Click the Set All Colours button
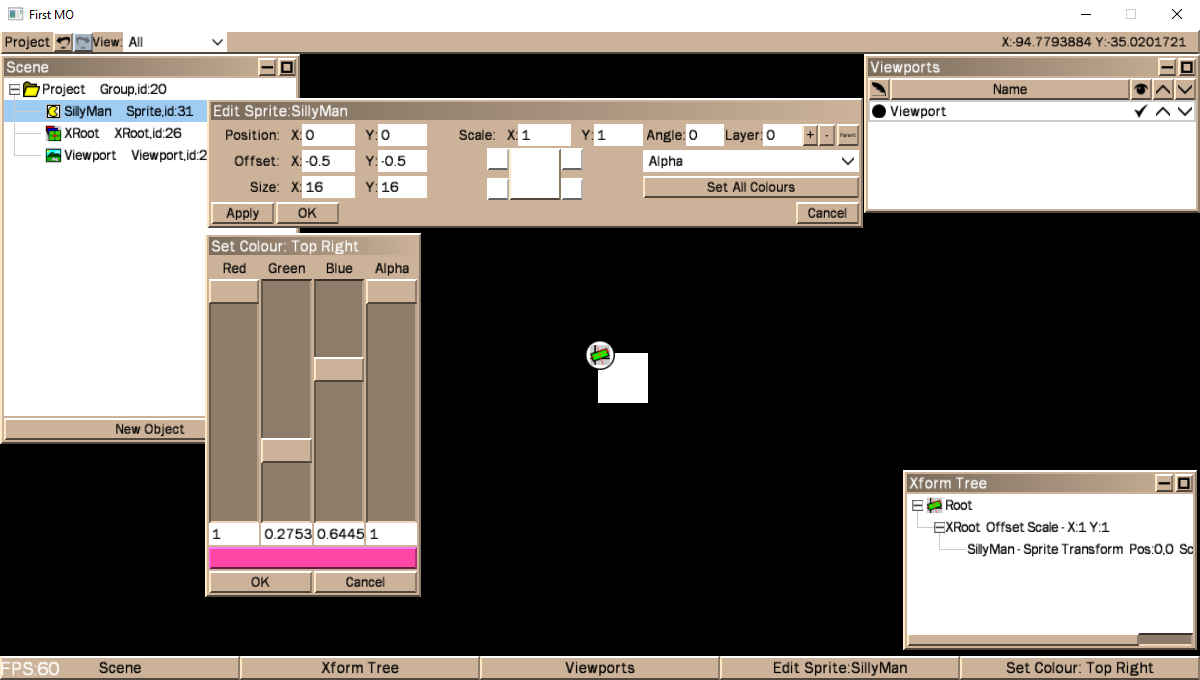 click(750, 187)
